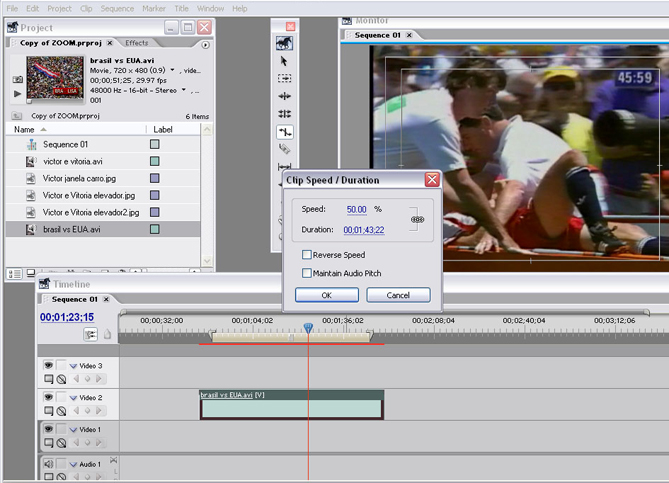The width and height of the screenshot is (669, 483).
Task: Collapse the Video 1 track triangle
Action: (73, 430)
